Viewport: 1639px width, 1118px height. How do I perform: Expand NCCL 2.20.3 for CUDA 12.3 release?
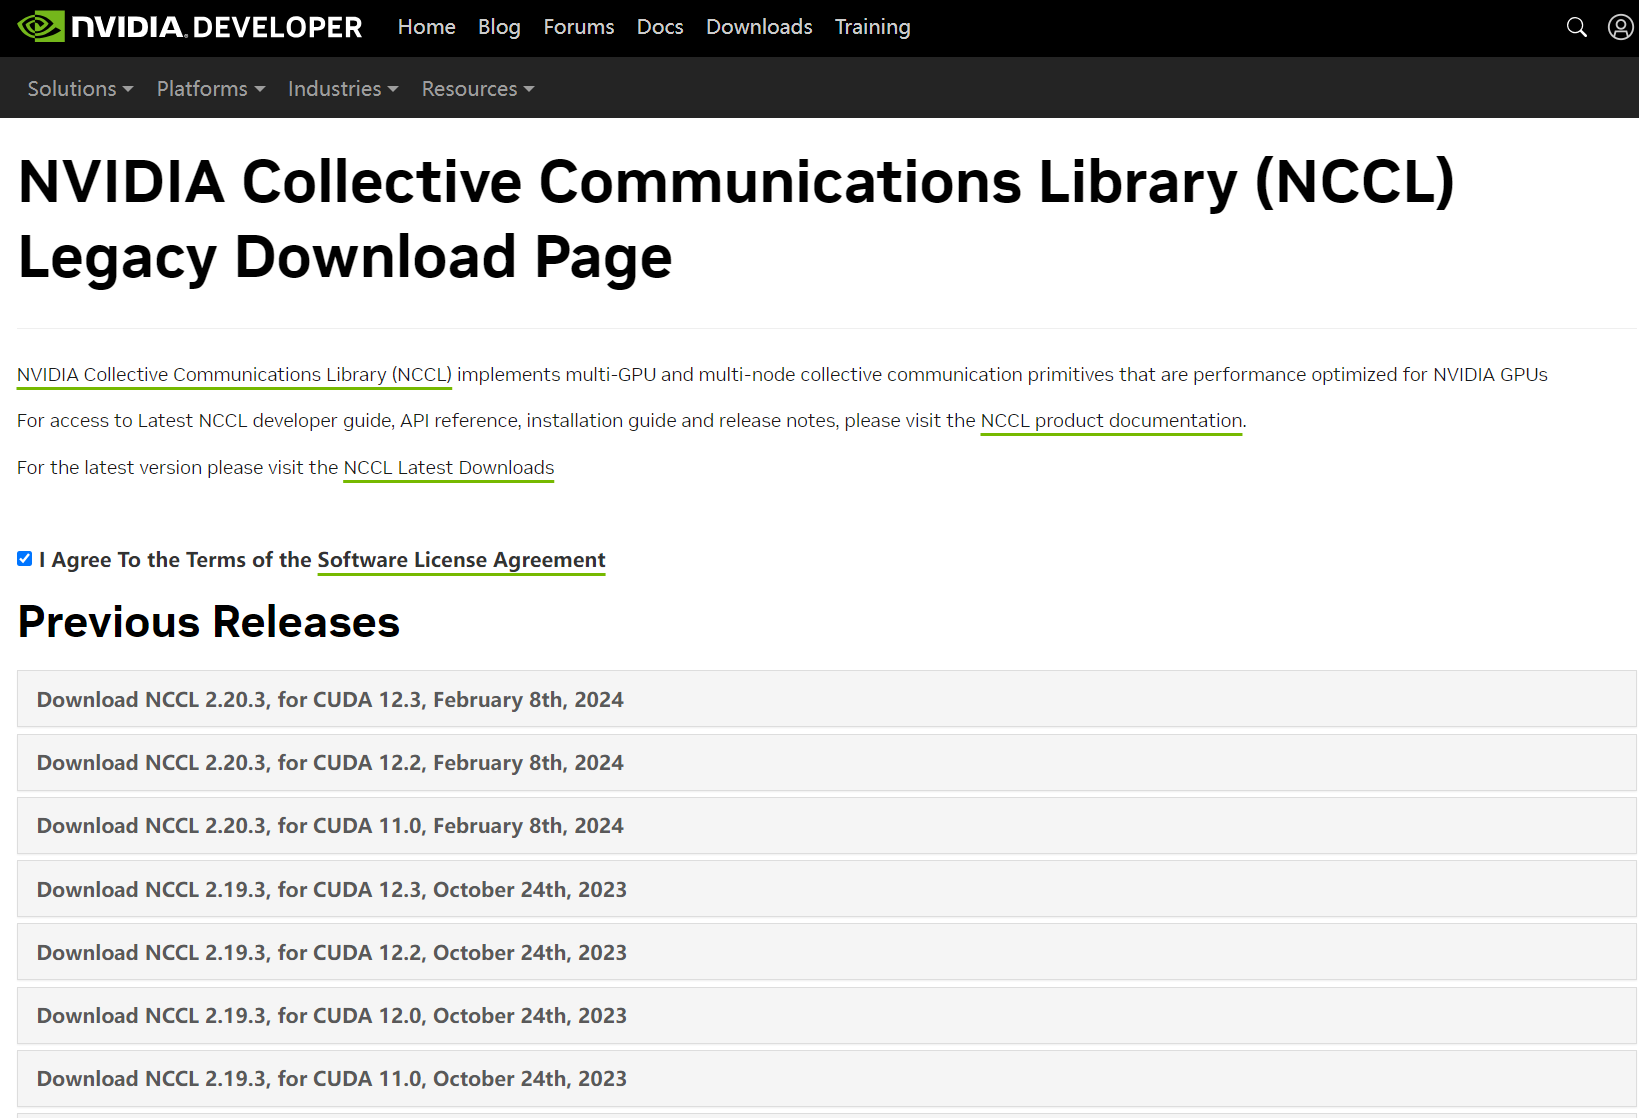click(x=827, y=699)
